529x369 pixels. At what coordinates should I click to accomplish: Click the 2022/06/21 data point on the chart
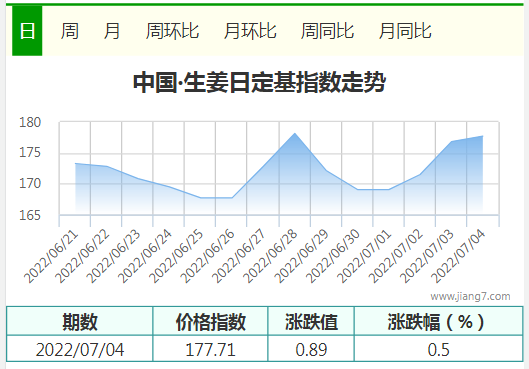click(75, 164)
